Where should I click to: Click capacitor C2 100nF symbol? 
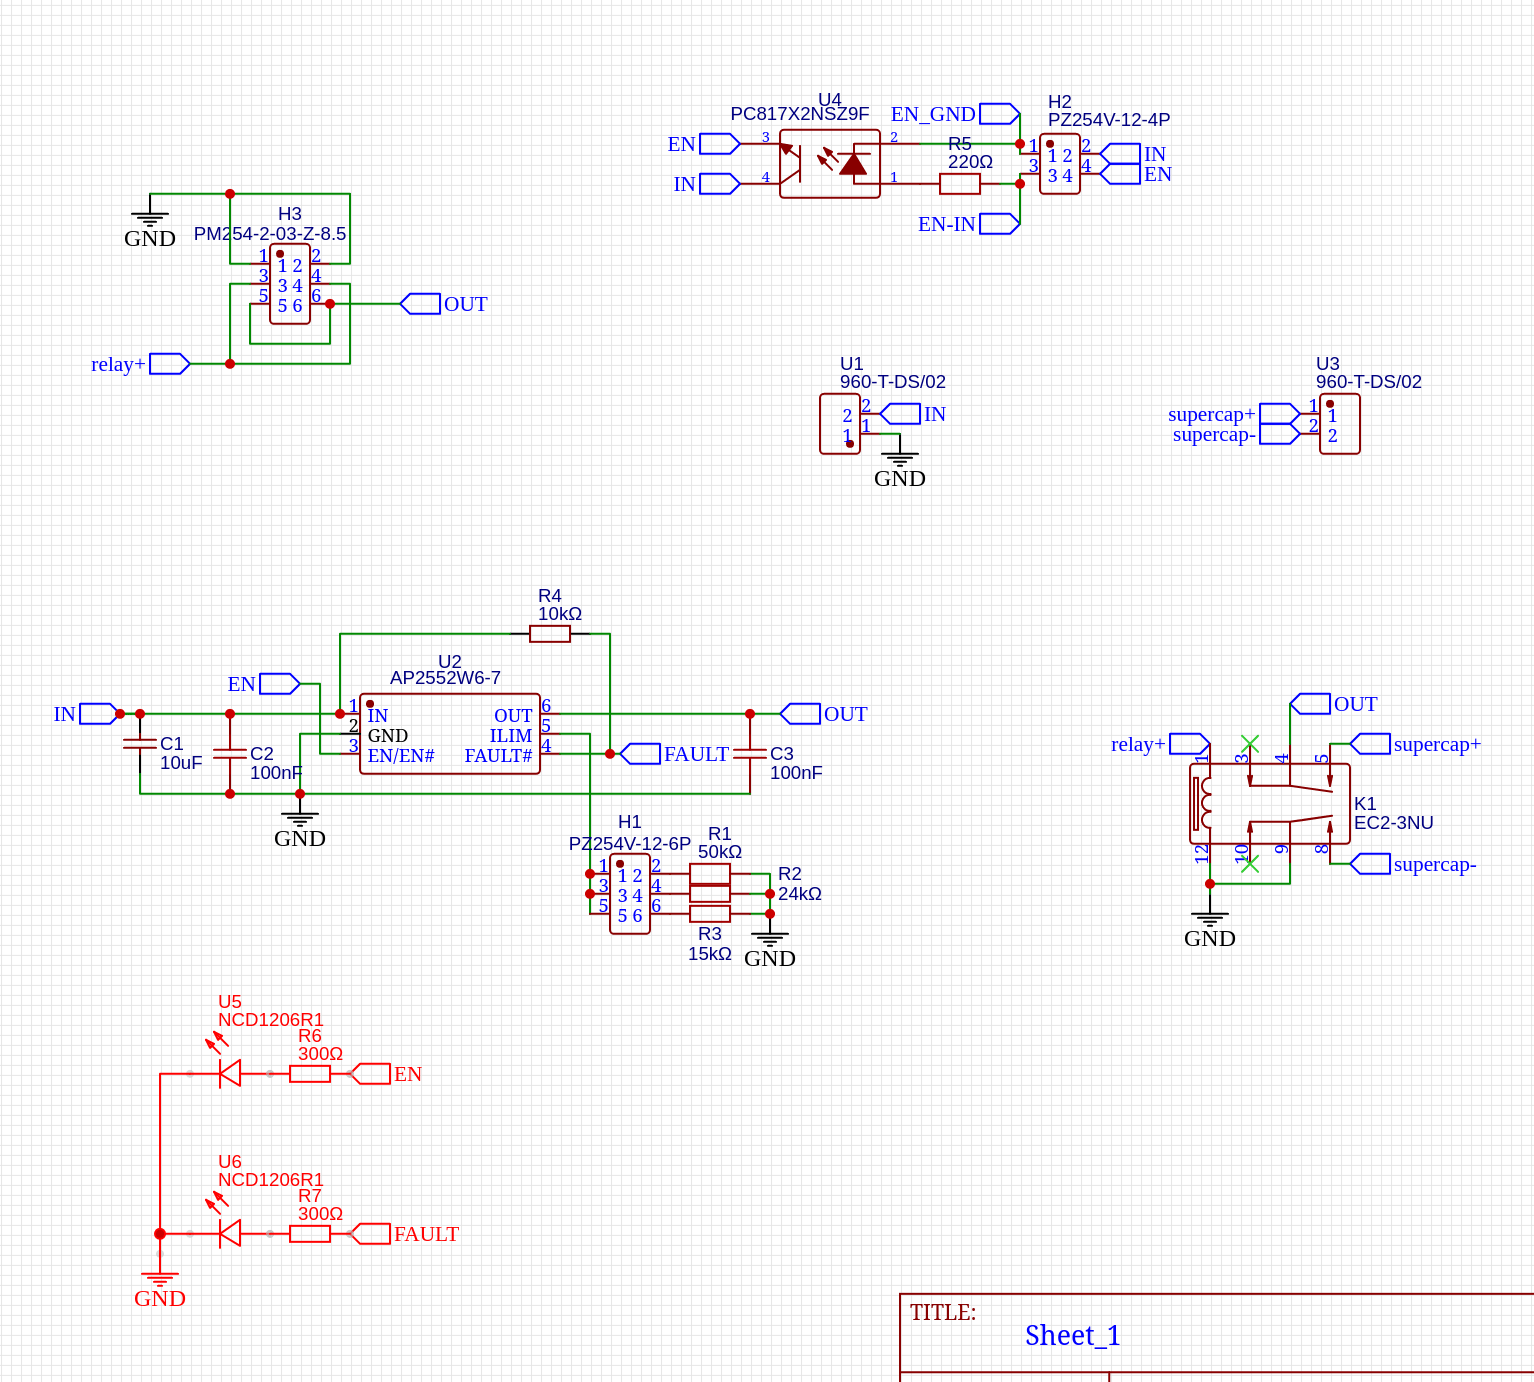click(x=230, y=754)
